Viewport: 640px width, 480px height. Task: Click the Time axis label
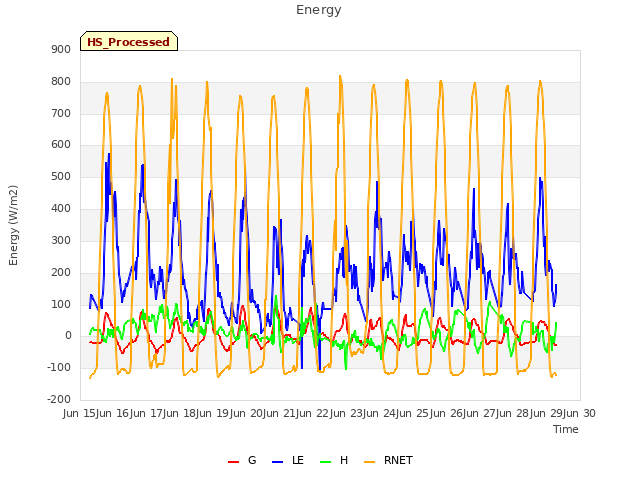point(566,429)
